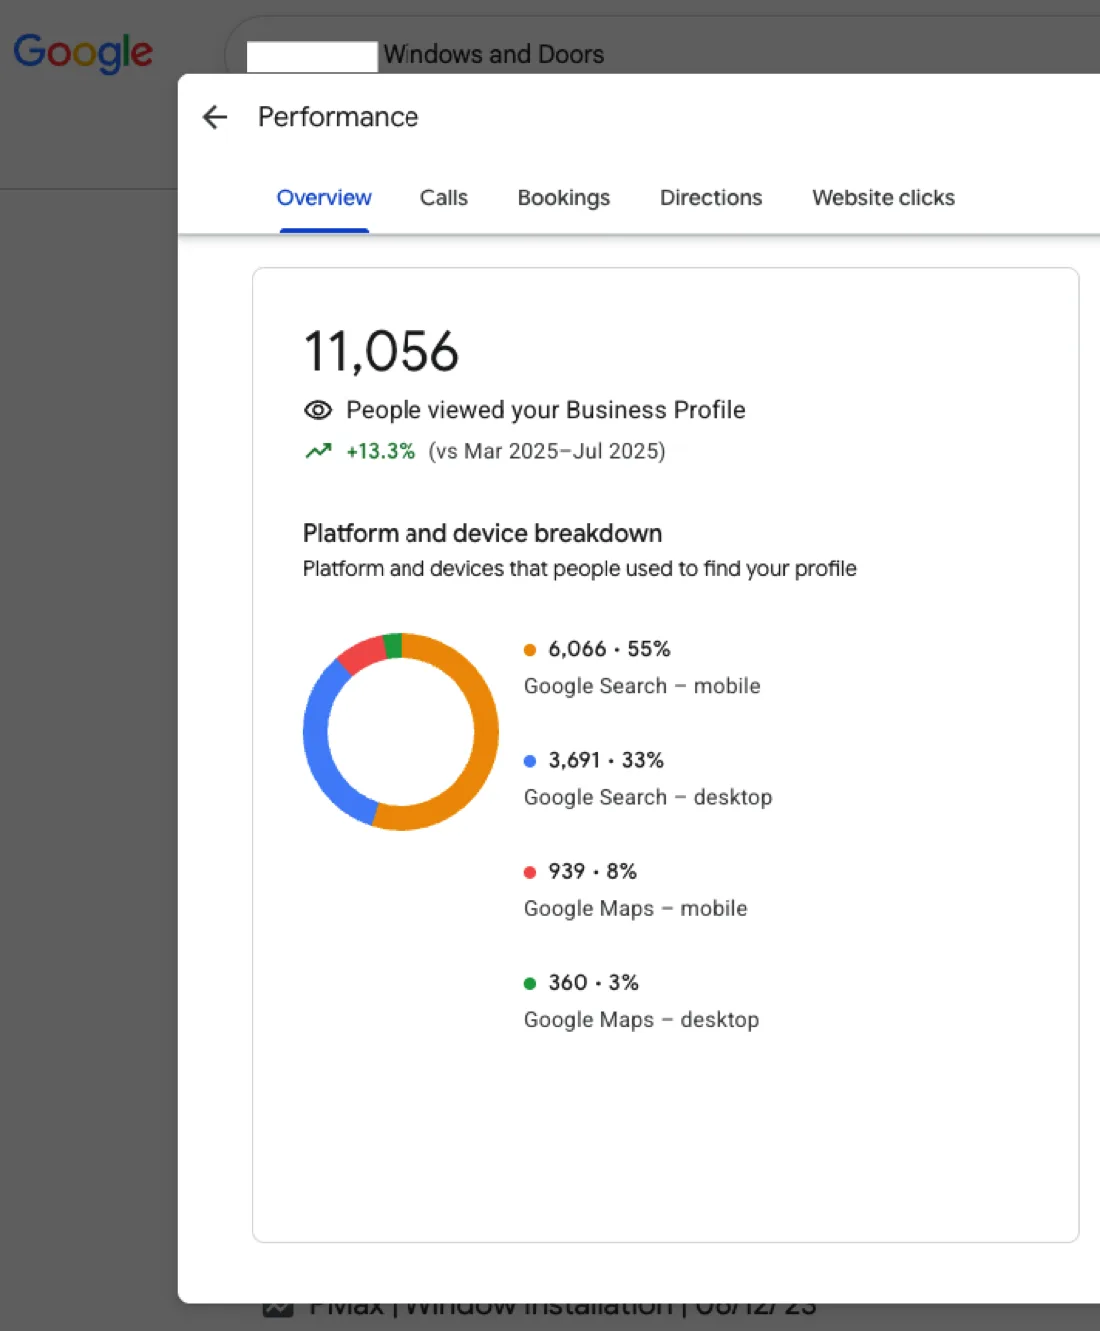This screenshot has width=1100, height=1331.
Task: Click the orange donut chart segment
Action: coord(484,735)
